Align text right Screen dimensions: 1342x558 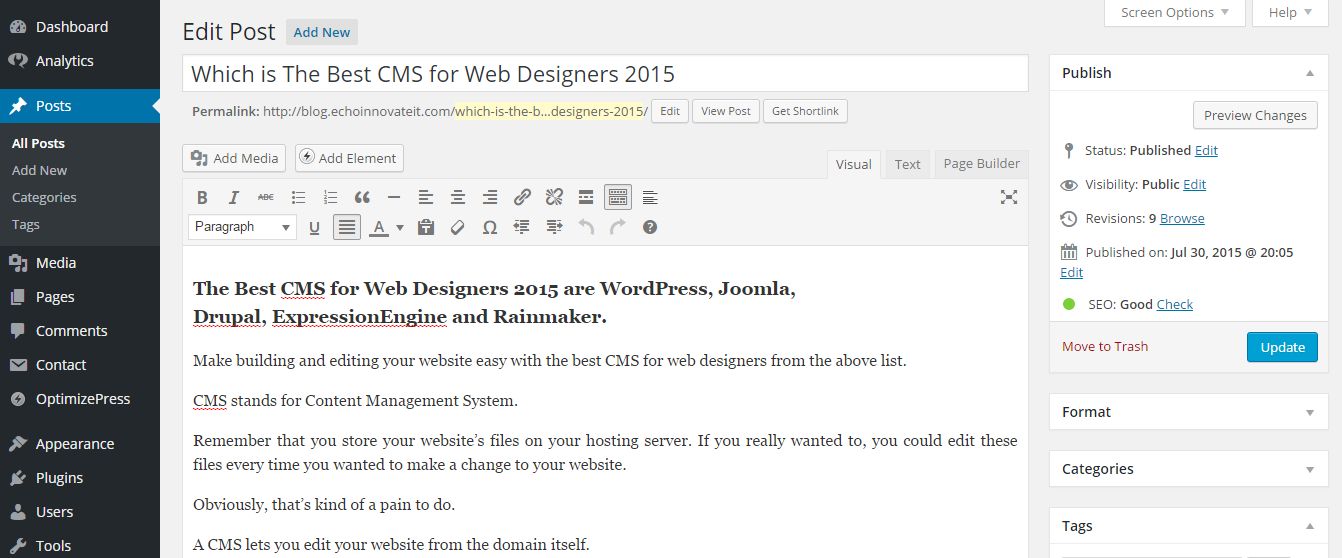(490, 197)
